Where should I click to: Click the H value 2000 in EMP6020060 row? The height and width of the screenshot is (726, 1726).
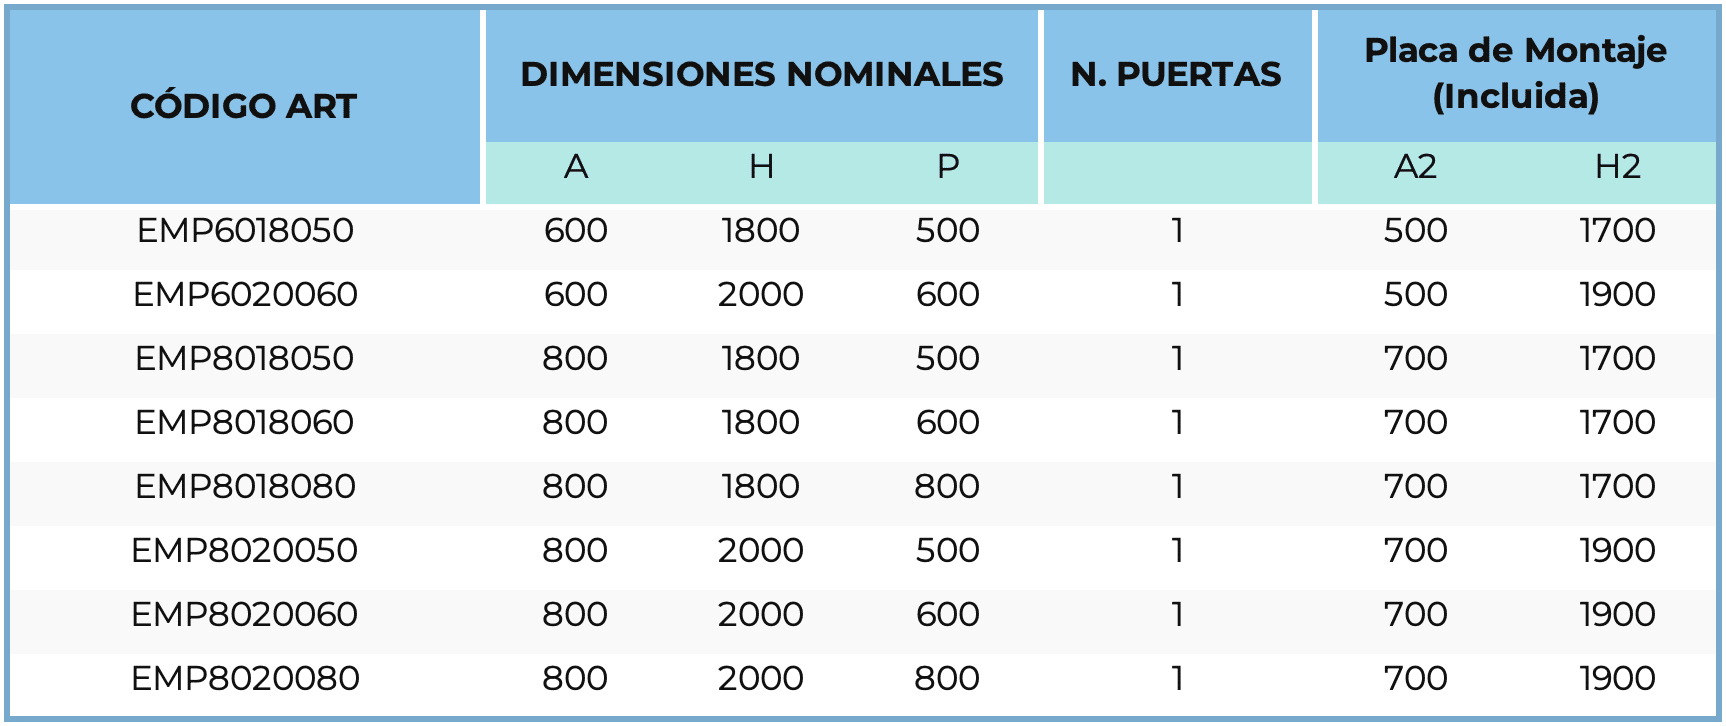pyautogui.click(x=761, y=295)
